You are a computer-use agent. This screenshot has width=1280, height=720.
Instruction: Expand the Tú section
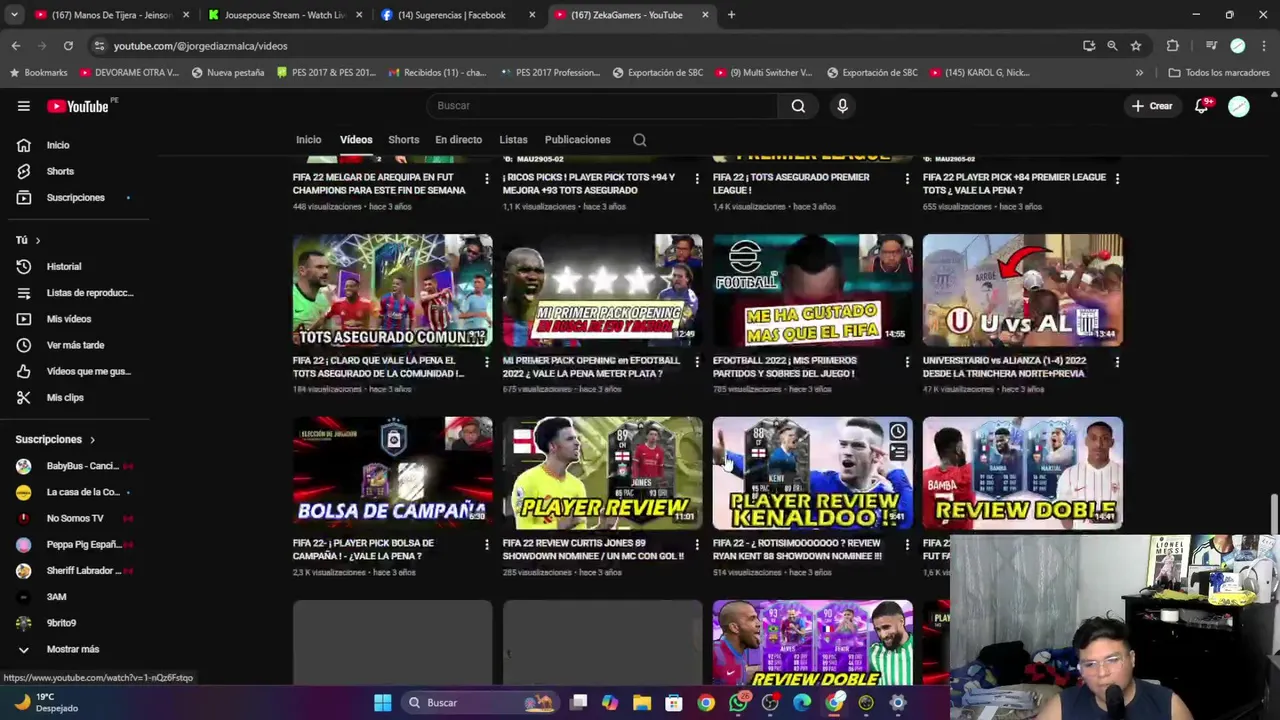point(28,240)
